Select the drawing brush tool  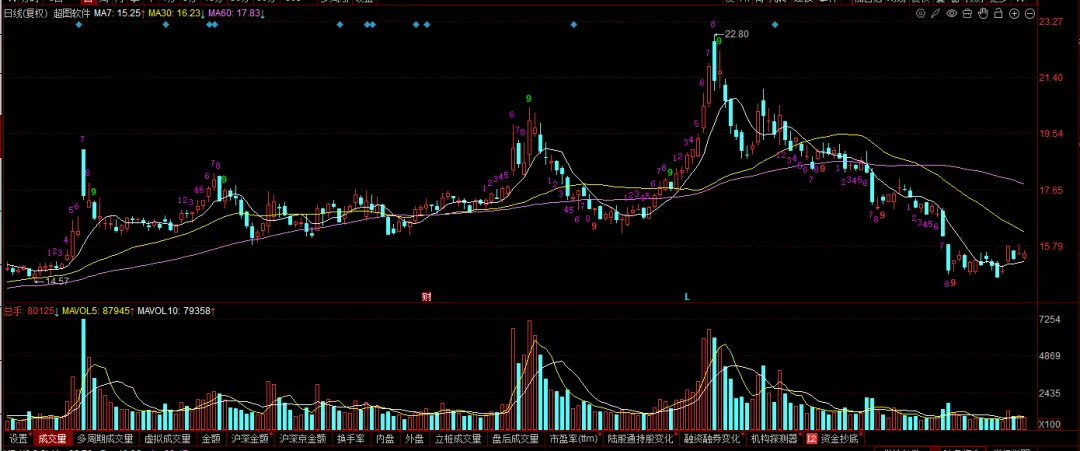935,13
